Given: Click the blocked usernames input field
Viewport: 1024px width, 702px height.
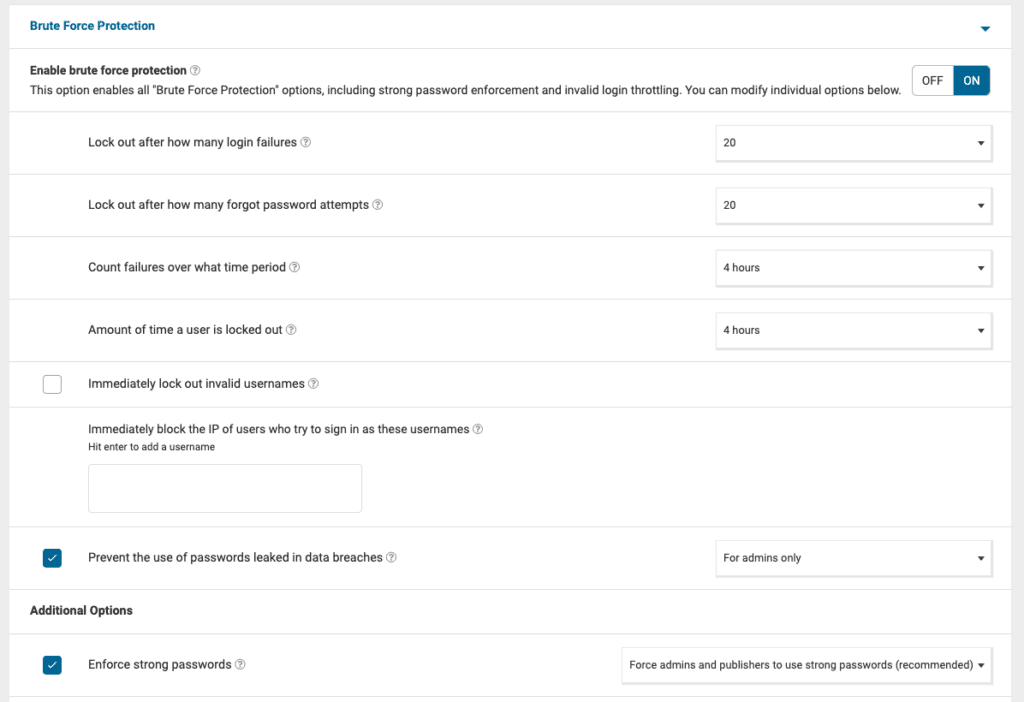Looking at the screenshot, I should (225, 488).
